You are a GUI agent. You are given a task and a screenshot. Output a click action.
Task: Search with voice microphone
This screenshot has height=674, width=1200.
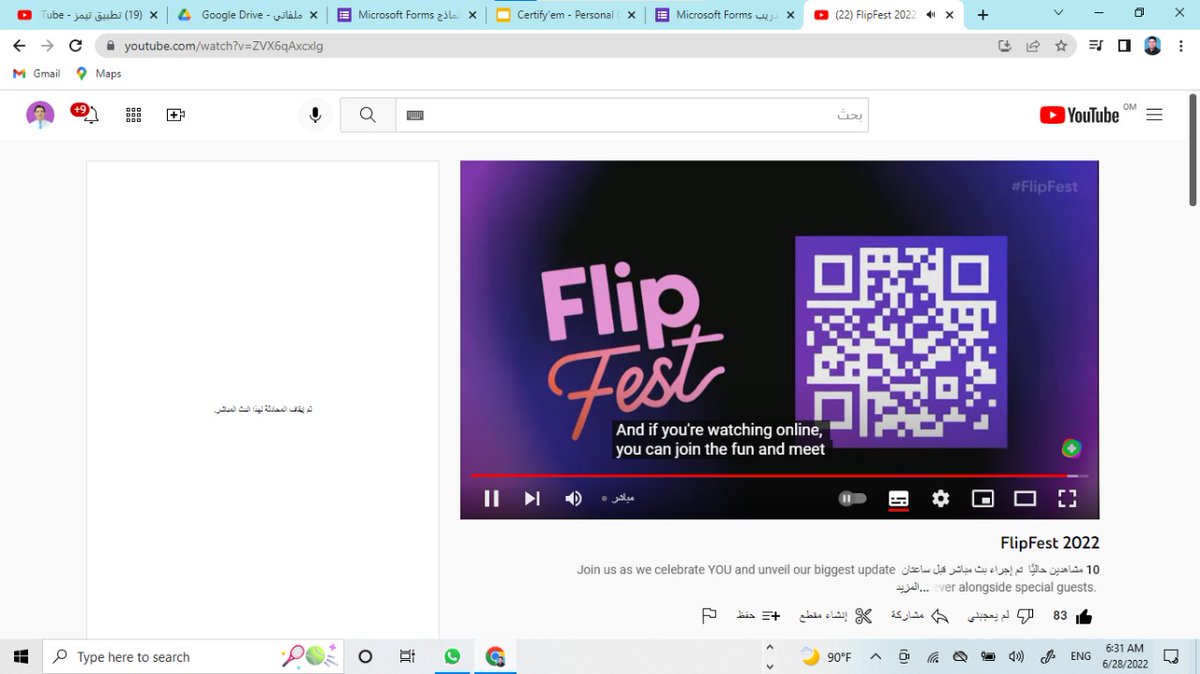(x=315, y=115)
